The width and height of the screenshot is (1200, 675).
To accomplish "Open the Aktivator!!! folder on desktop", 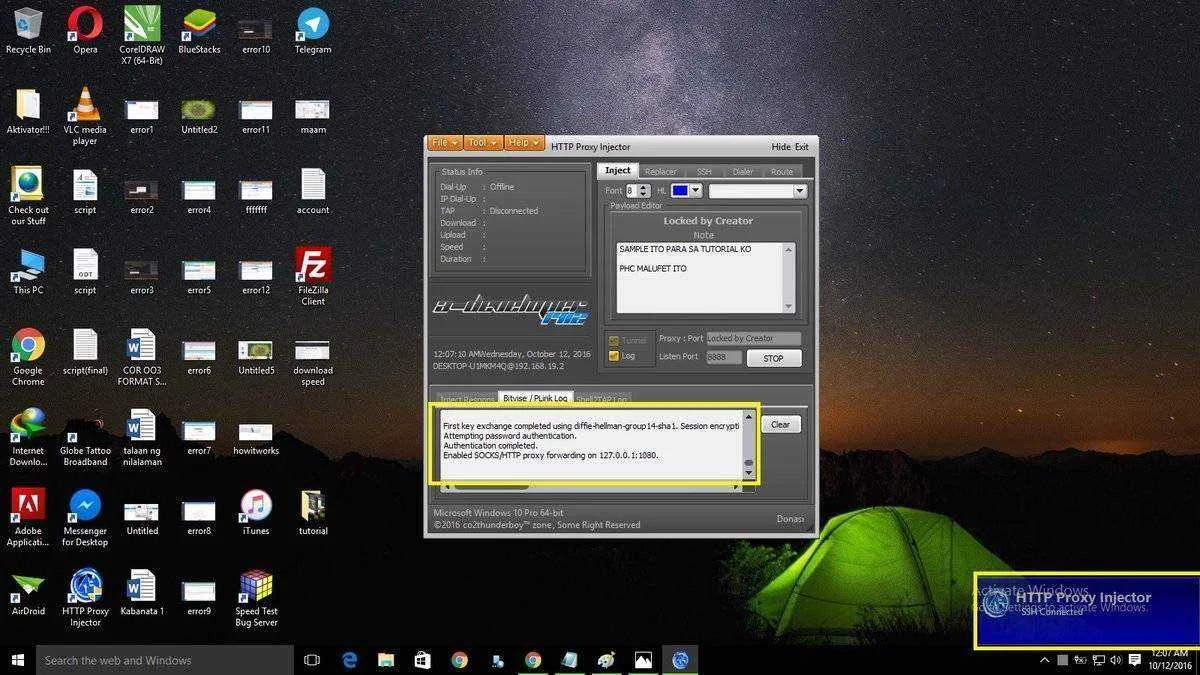I will (x=28, y=110).
